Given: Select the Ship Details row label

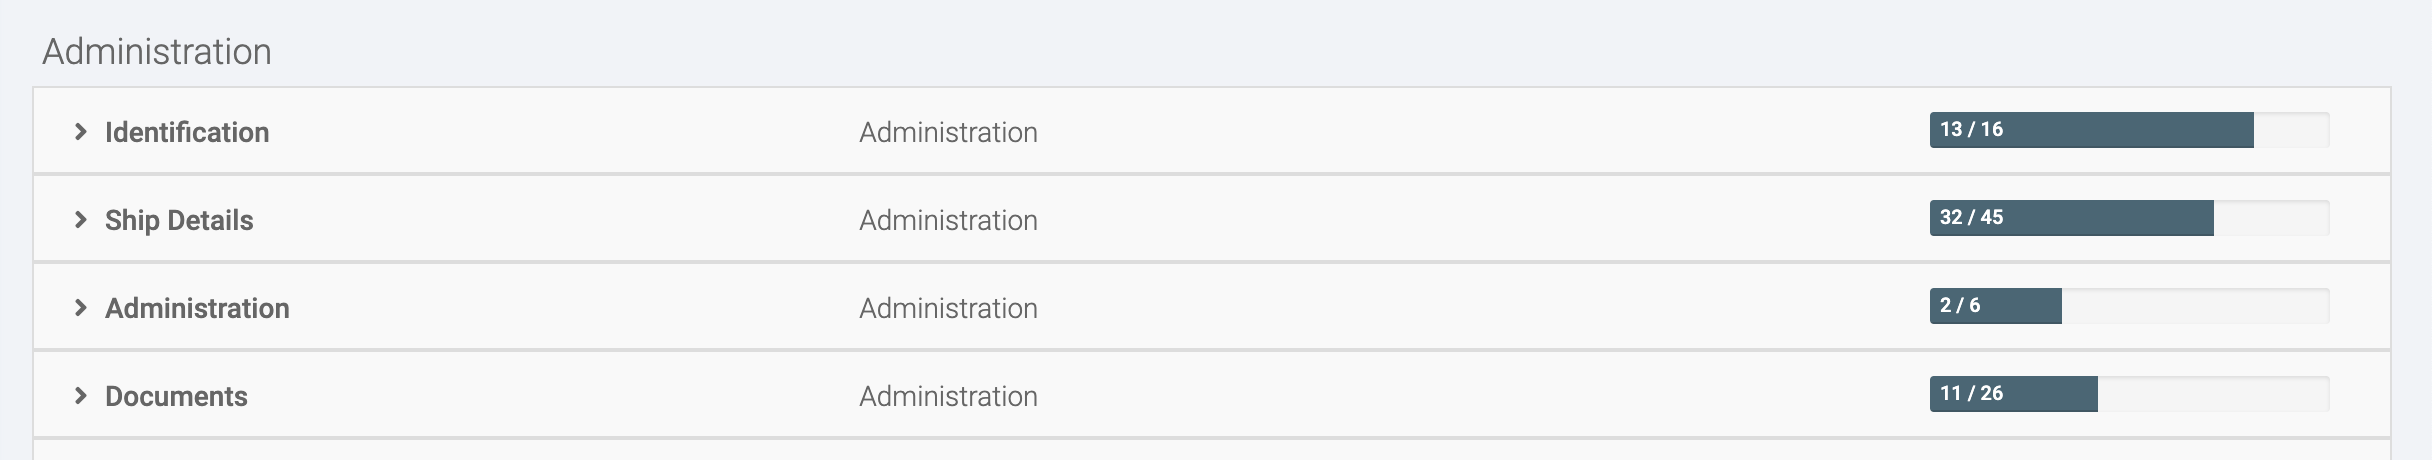Looking at the screenshot, I should coord(179,220).
